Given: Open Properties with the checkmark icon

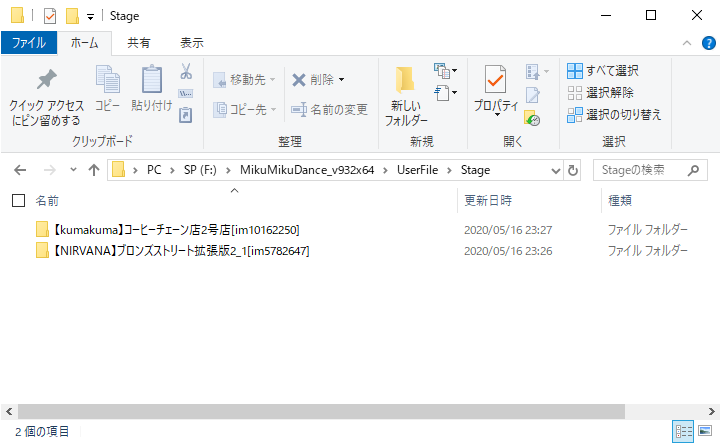Looking at the screenshot, I should pyautogui.click(x=495, y=80).
